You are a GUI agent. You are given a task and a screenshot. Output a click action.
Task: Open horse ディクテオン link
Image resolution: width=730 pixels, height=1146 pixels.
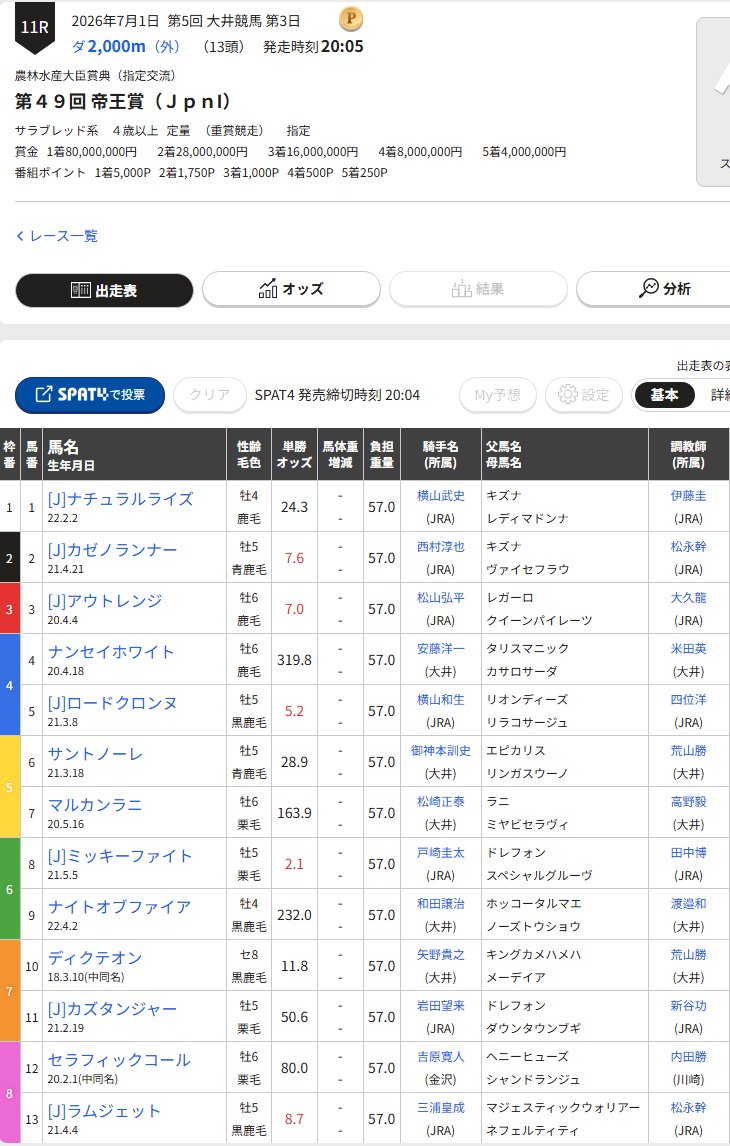click(x=95, y=958)
